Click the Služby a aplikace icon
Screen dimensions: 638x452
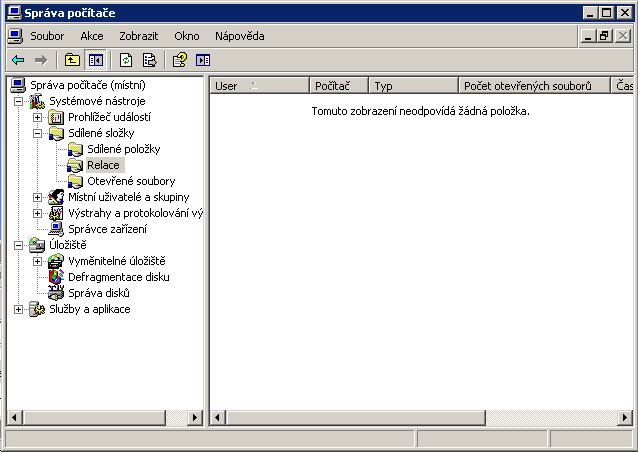pyautogui.click(x=37, y=309)
